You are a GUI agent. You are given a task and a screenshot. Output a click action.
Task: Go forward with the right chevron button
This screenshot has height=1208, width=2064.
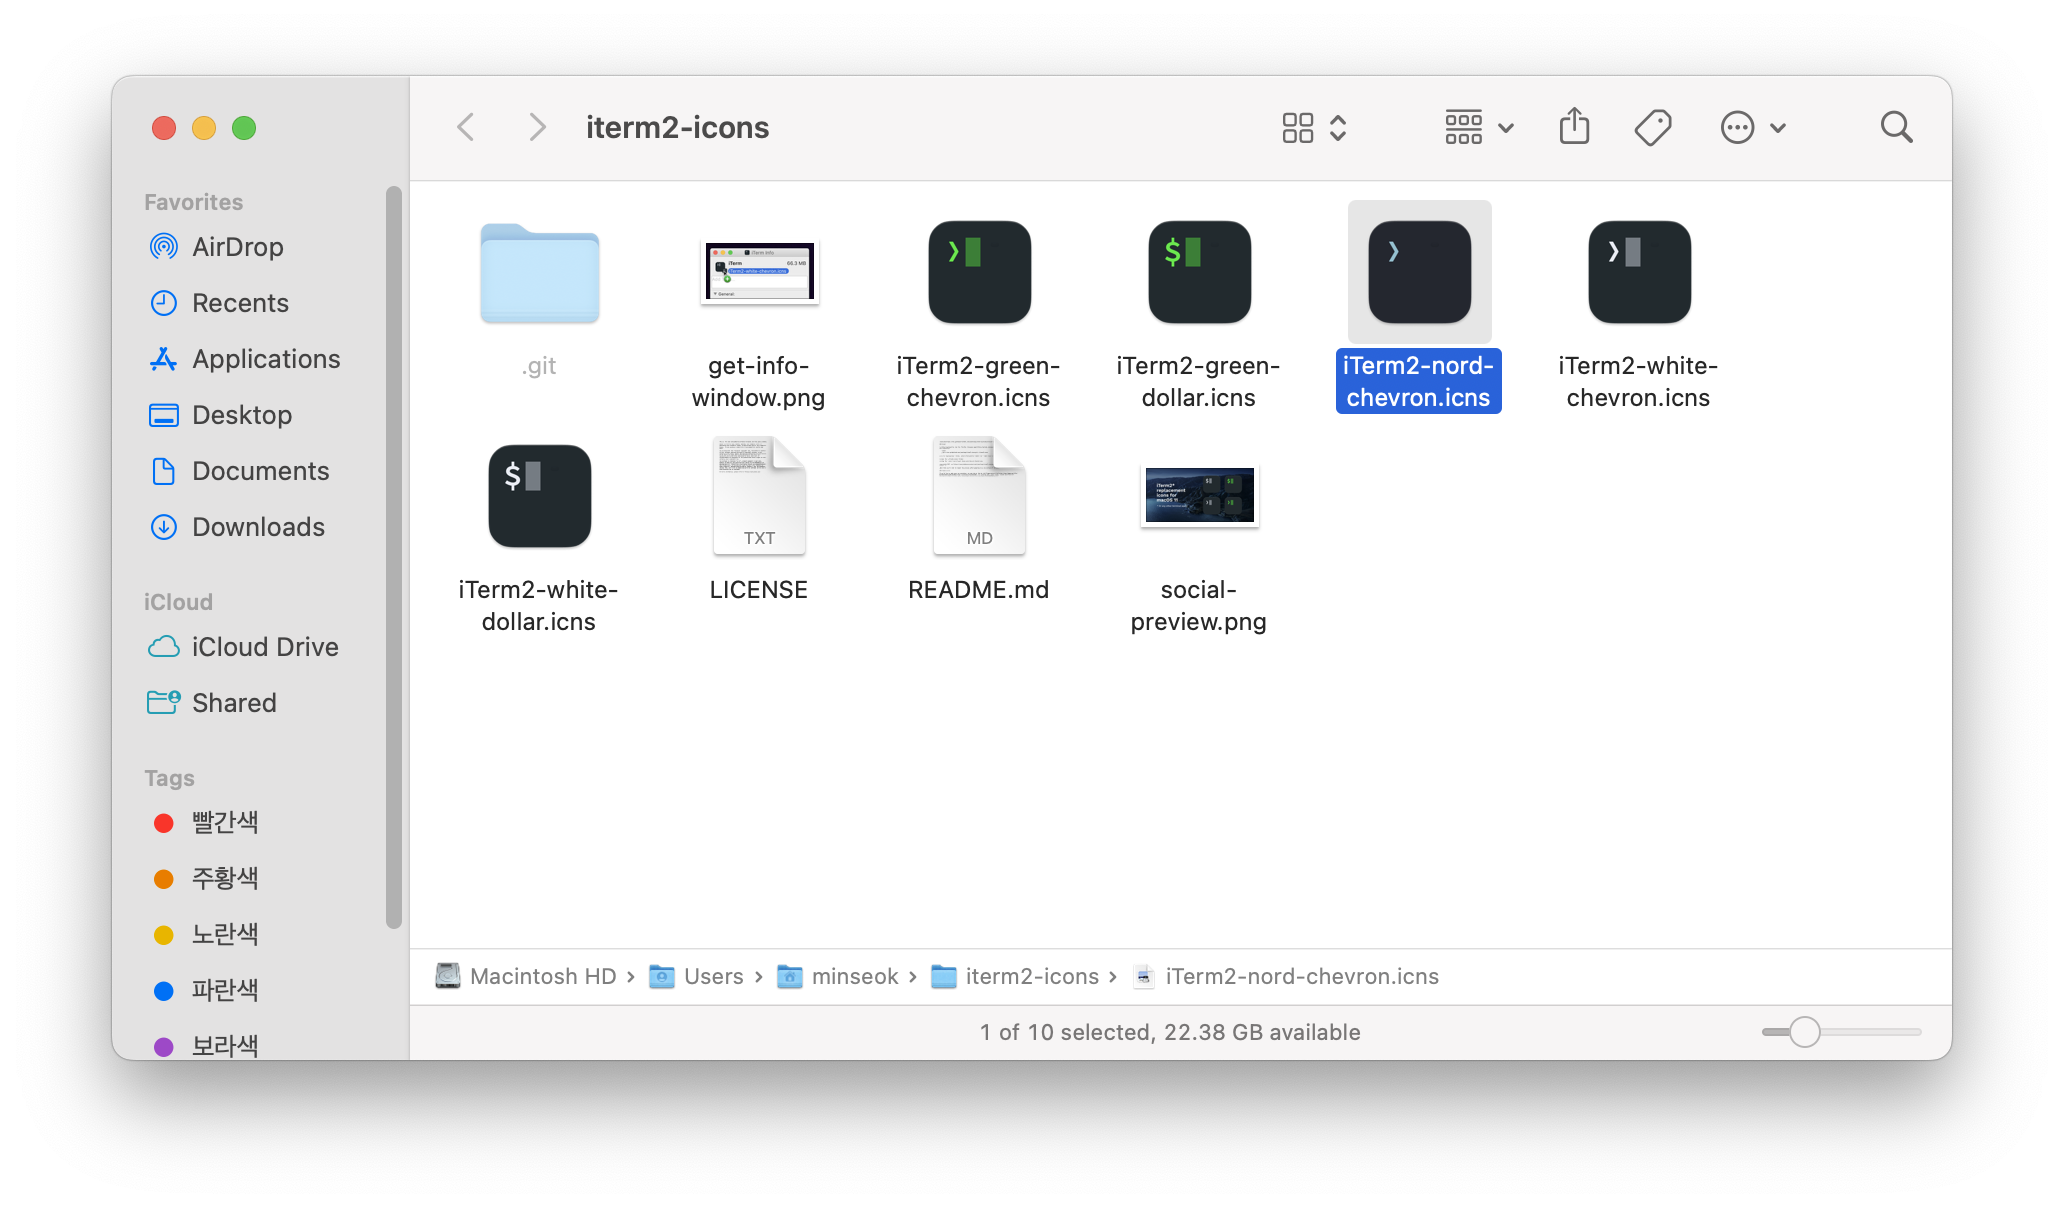pyautogui.click(x=537, y=127)
